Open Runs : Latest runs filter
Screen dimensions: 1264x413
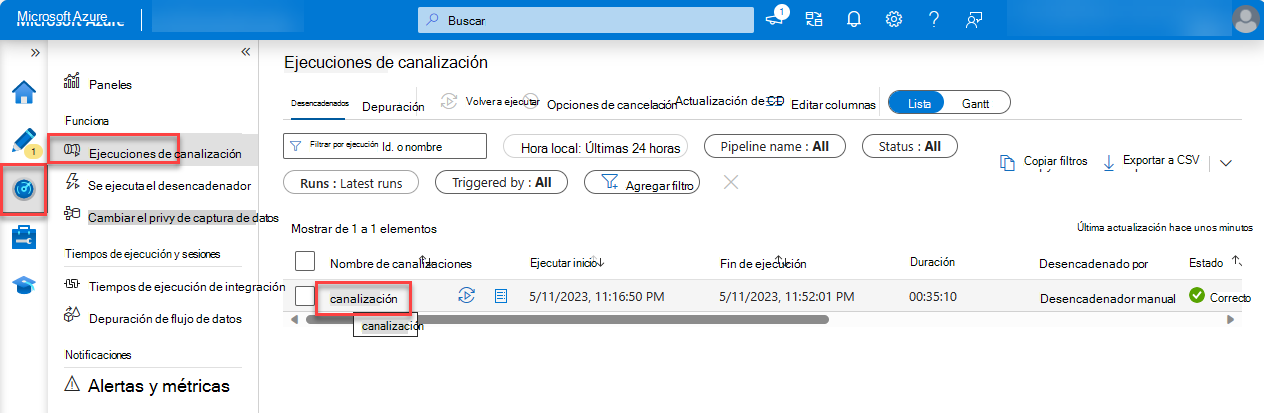[351, 182]
